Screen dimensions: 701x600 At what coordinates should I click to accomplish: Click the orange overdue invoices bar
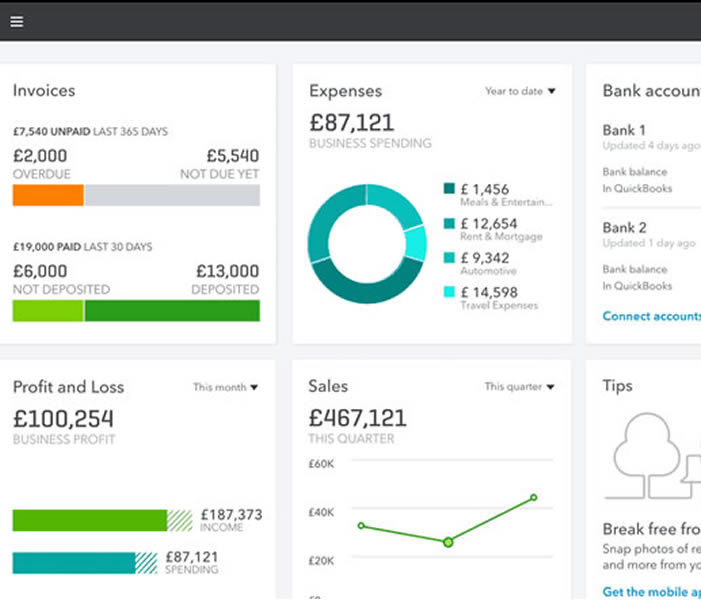tap(48, 195)
